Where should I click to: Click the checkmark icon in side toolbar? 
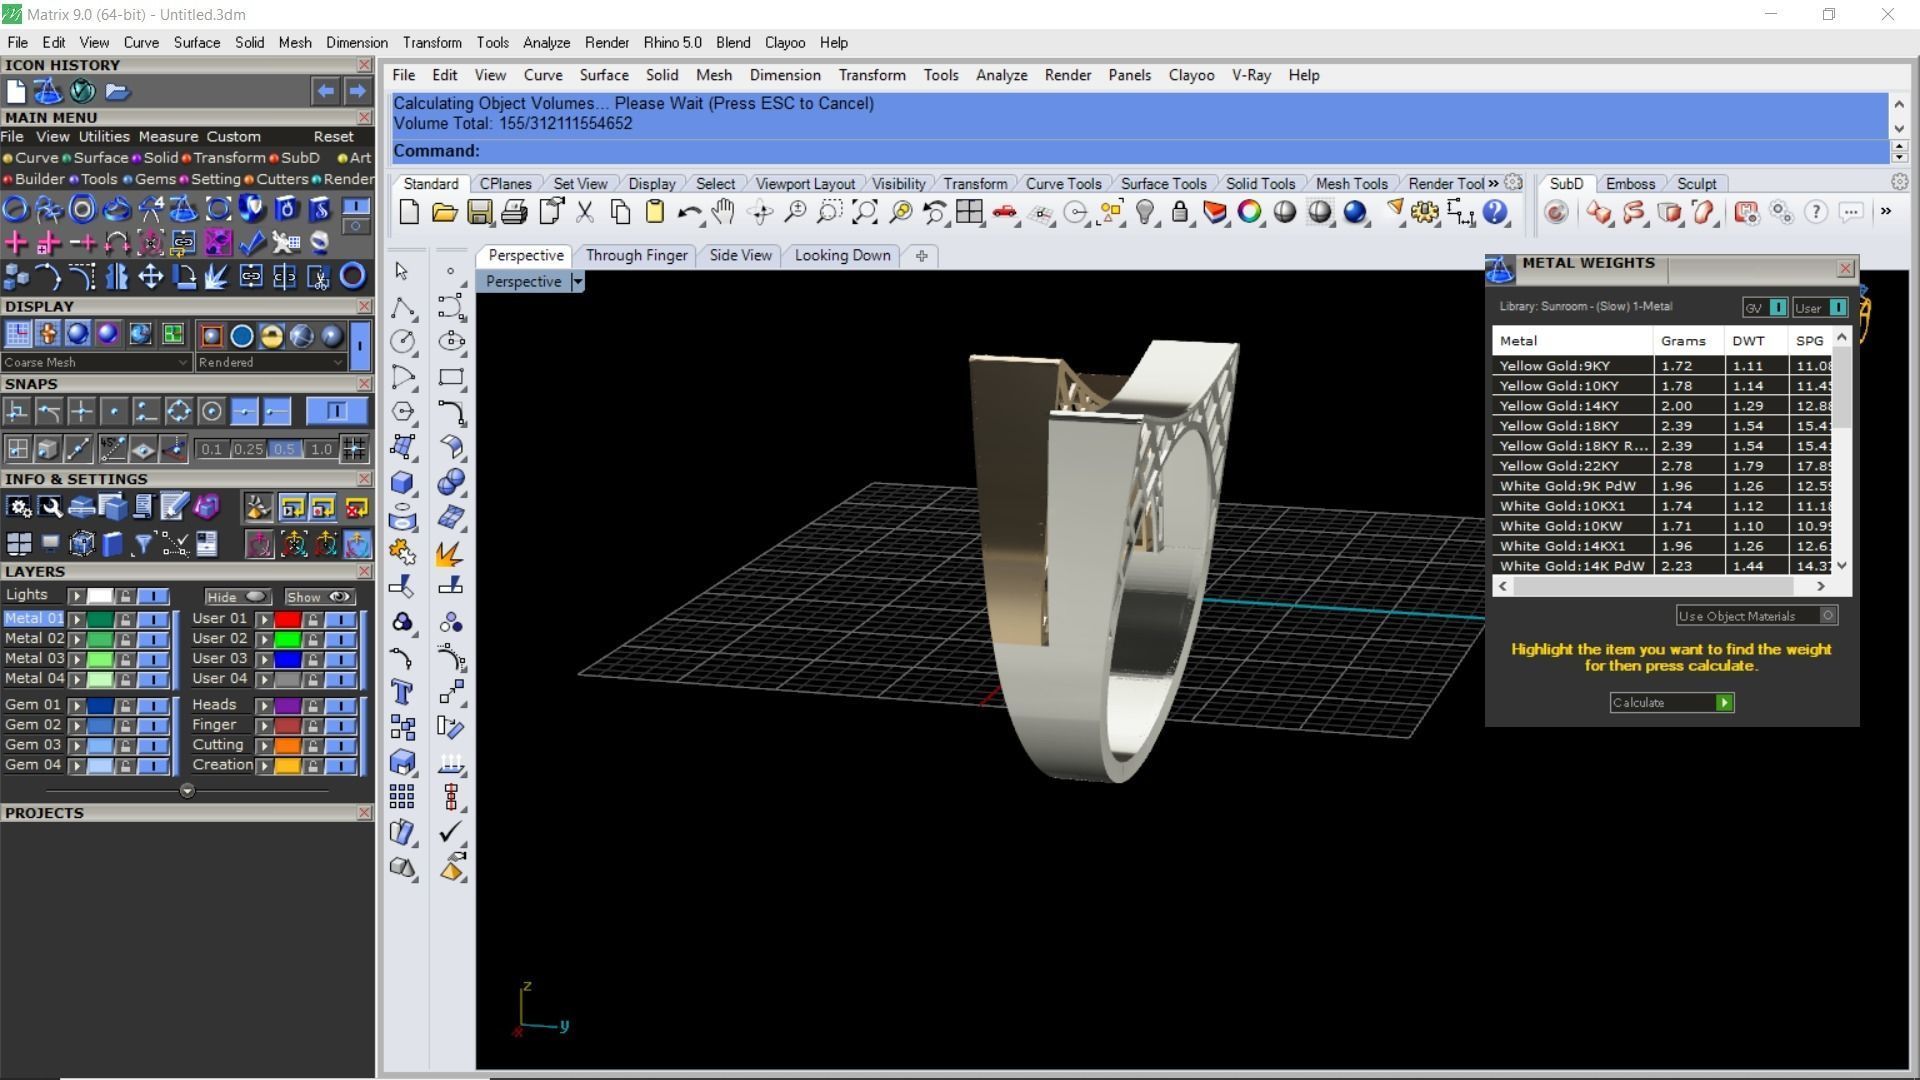click(451, 831)
